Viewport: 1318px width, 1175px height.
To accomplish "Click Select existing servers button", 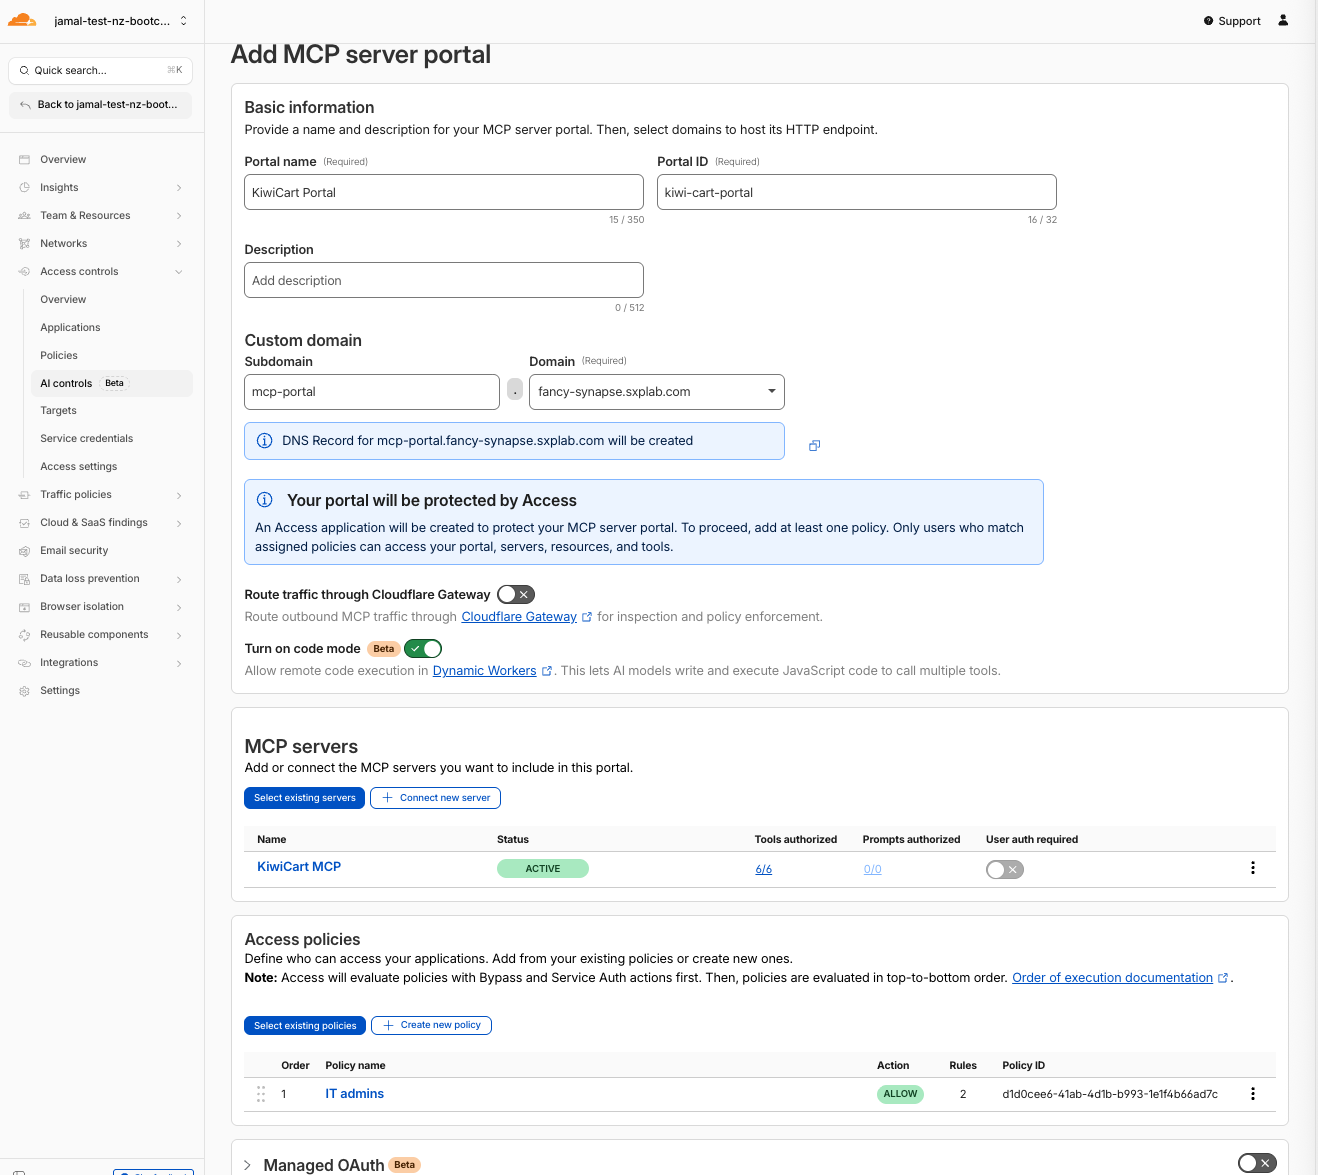I will pyautogui.click(x=305, y=798).
